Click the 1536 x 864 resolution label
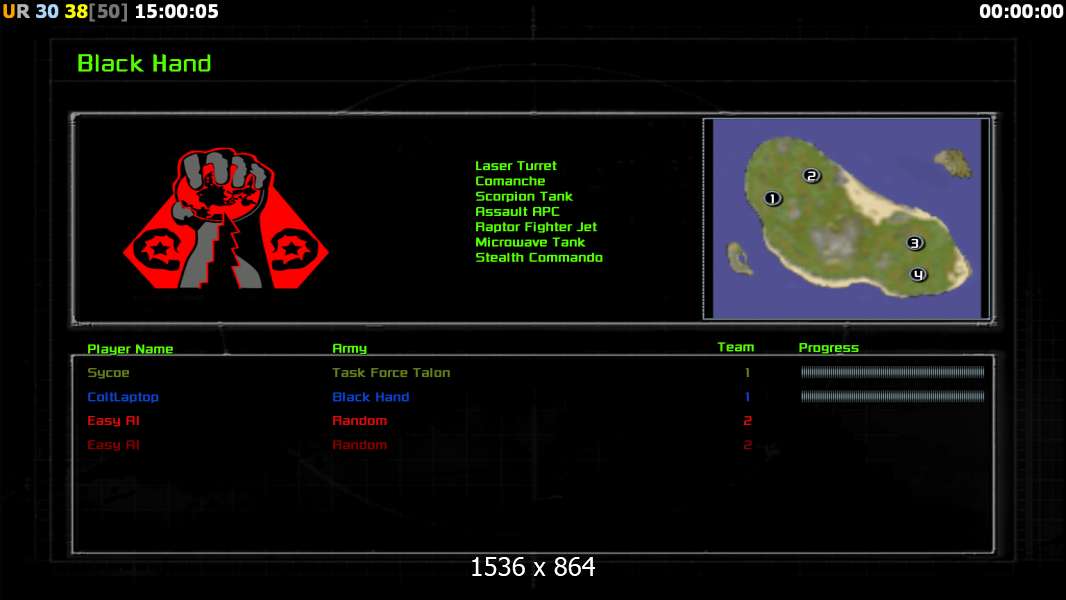Viewport: 1066px width, 600px height. (532, 567)
